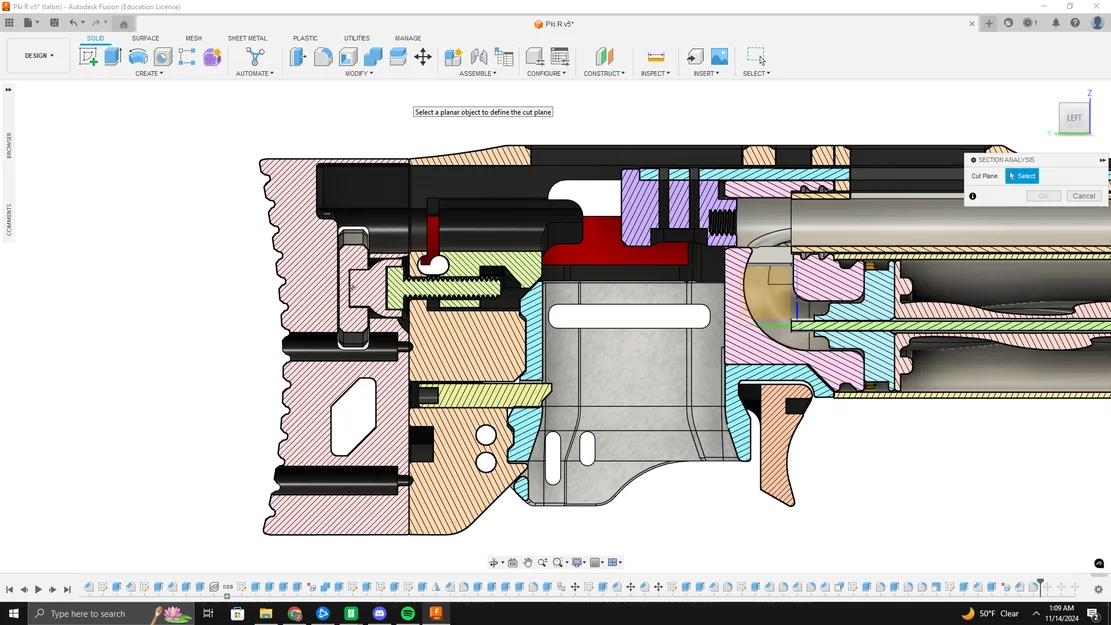Click the Look At icon in navigation bar
This screenshot has width=1111, height=625.
pos(512,563)
